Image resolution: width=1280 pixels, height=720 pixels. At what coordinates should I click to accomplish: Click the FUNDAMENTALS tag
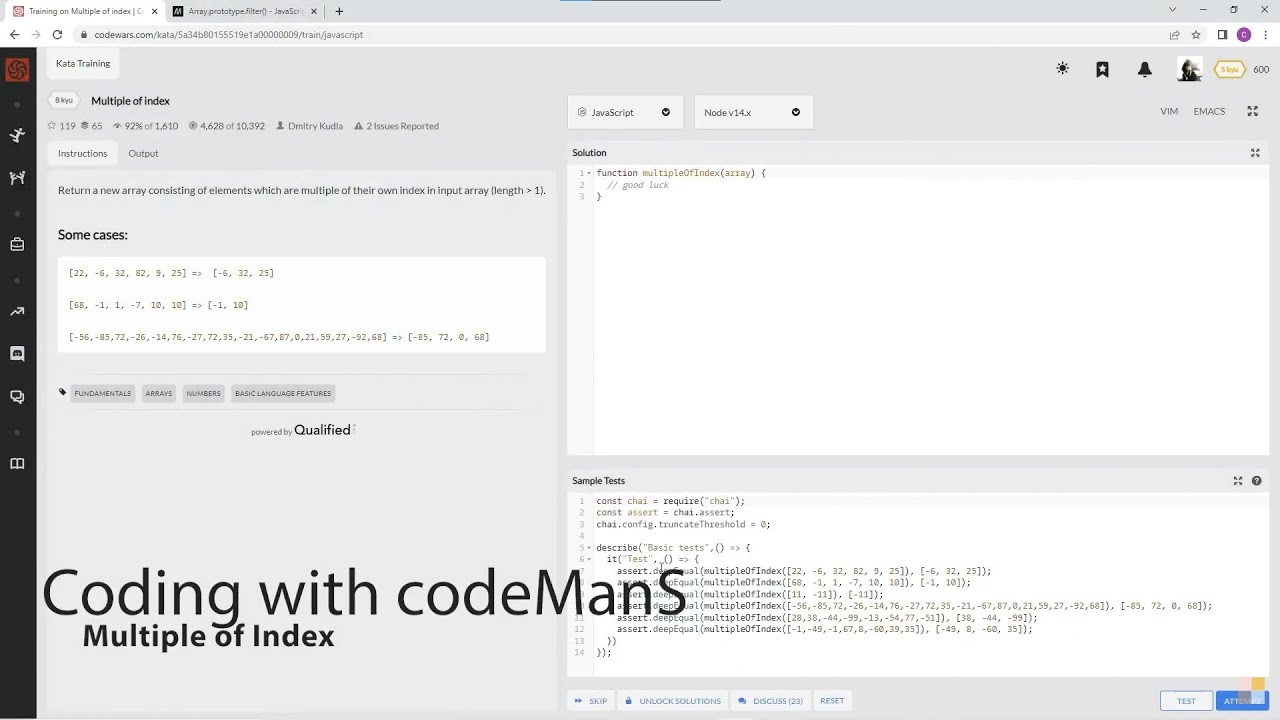tap(102, 393)
